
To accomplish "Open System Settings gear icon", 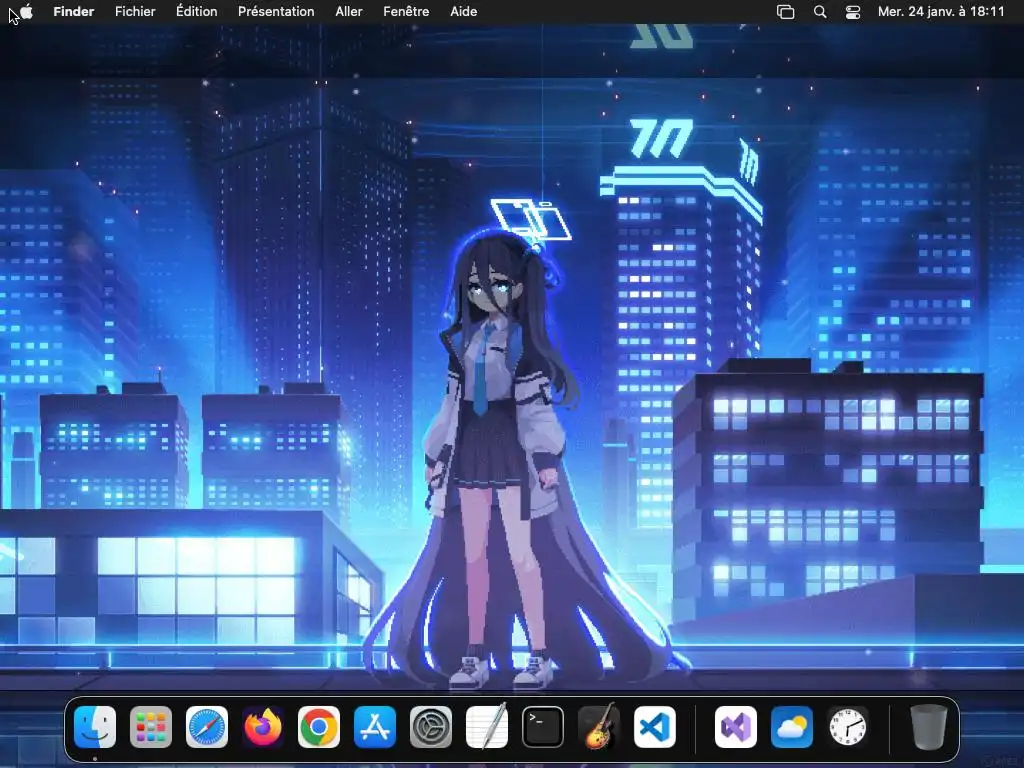I will [x=431, y=727].
